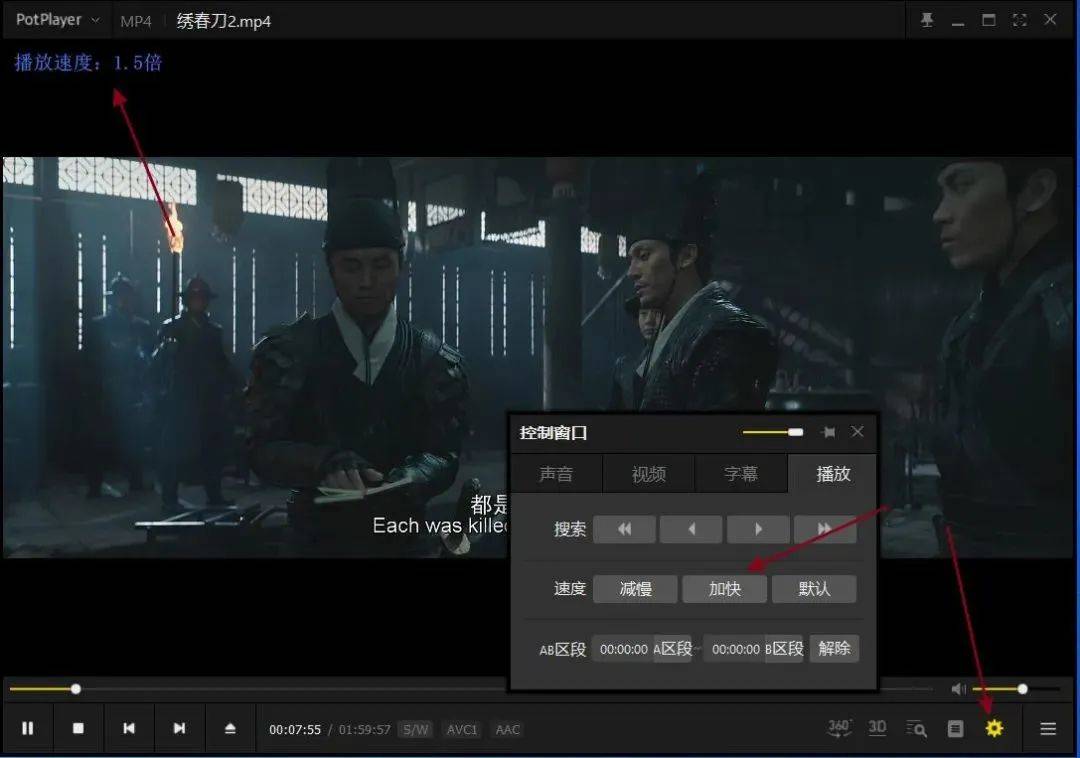
Task: Select the 播放 tab
Action: point(833,474)
